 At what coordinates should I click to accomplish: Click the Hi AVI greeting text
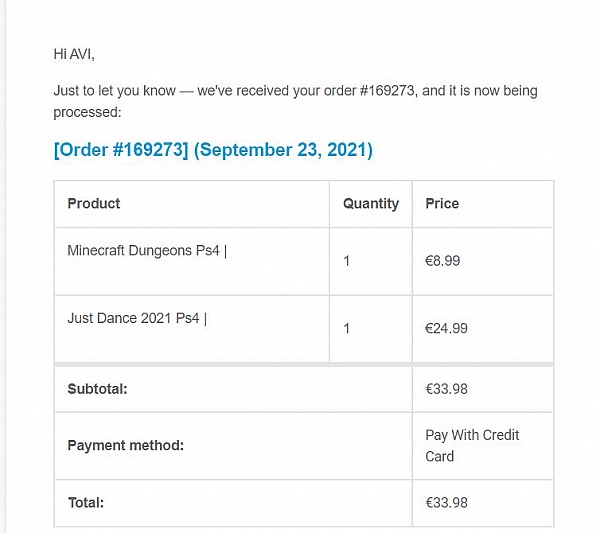[x=74, y=54]
